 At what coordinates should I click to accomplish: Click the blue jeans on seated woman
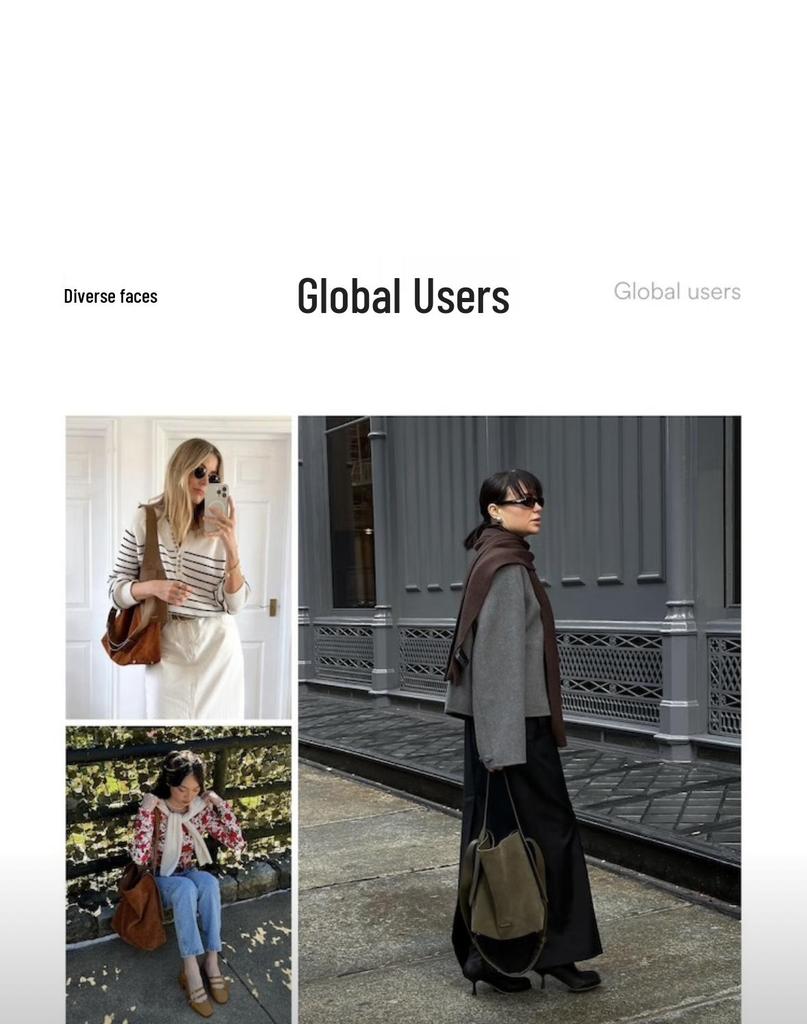tap(189, 908)
